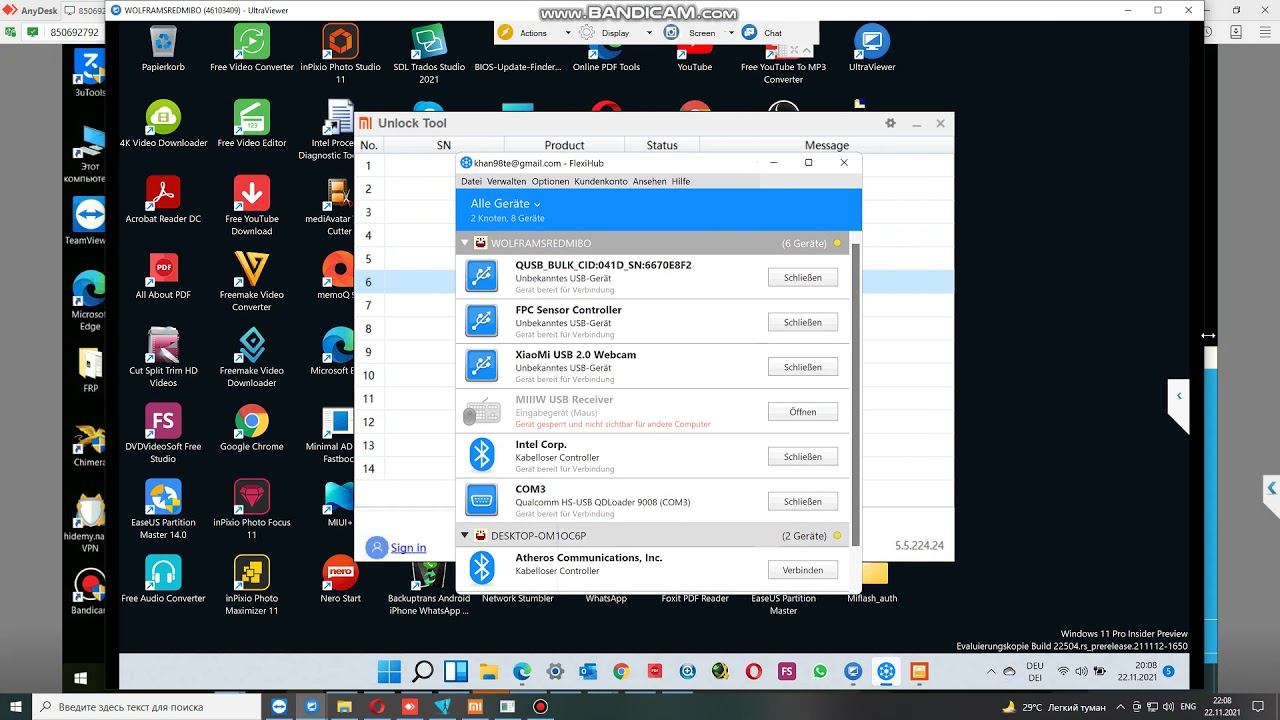1280x720 pixels.
Task: Open the YouTube desktop shortcut
Action: pyautogui.click(x=694, y=55)
